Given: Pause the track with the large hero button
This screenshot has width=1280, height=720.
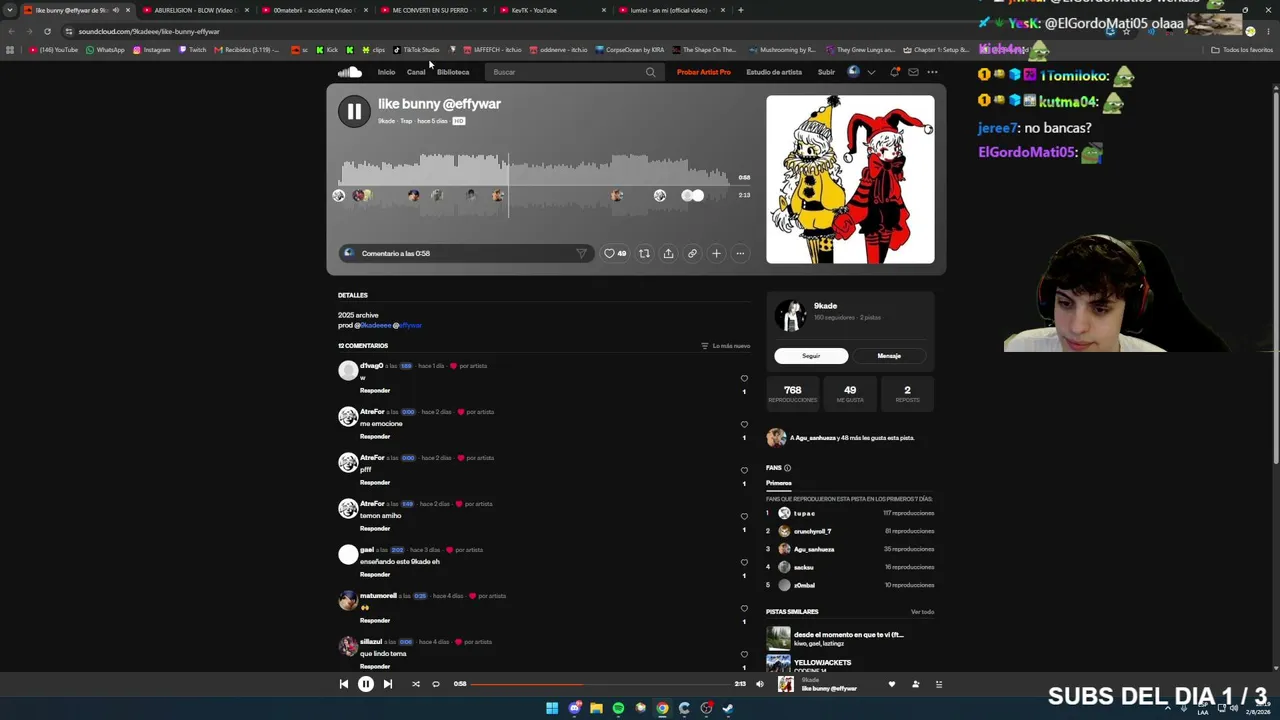Looking at the screenshot, I should pyautogui.click(x=354, y=112).
